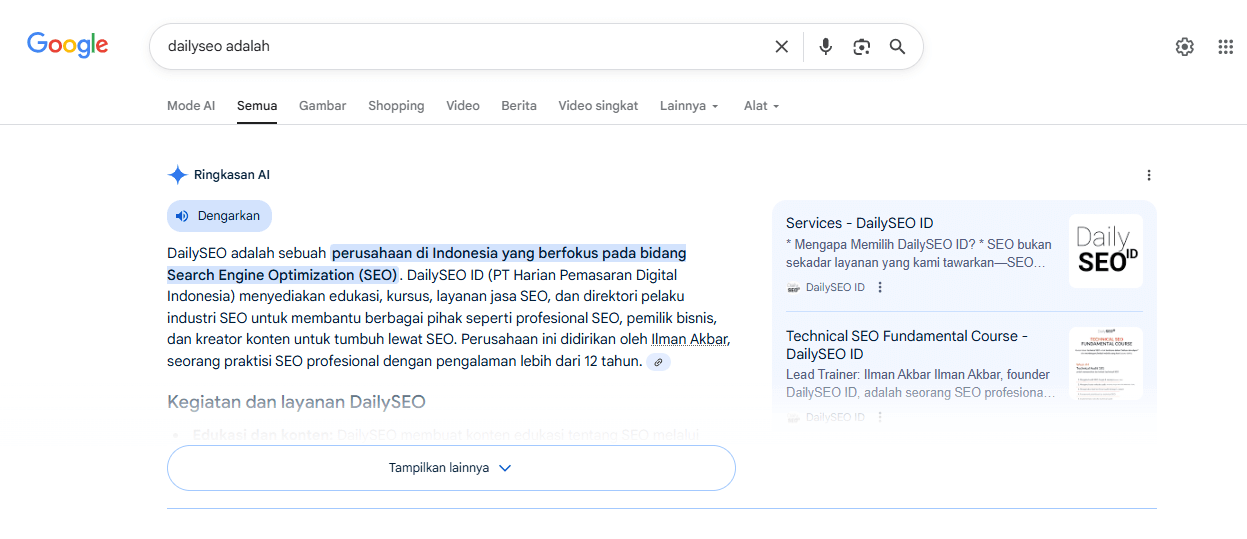Open Services - DailySEO ID link
This screenshot has height=539, width=1247.
[859, 223]
